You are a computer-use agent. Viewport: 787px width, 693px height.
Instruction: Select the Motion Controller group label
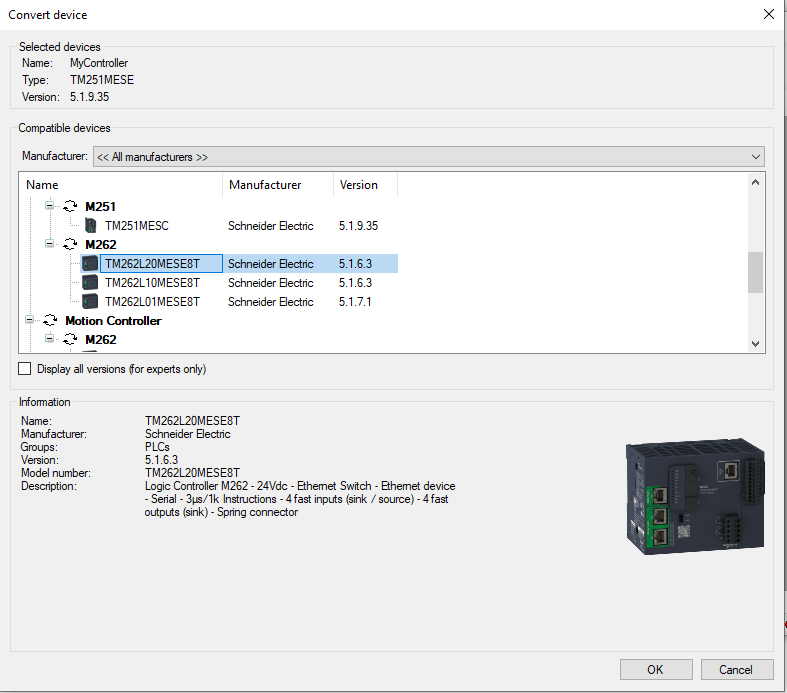tap(113, 320)
